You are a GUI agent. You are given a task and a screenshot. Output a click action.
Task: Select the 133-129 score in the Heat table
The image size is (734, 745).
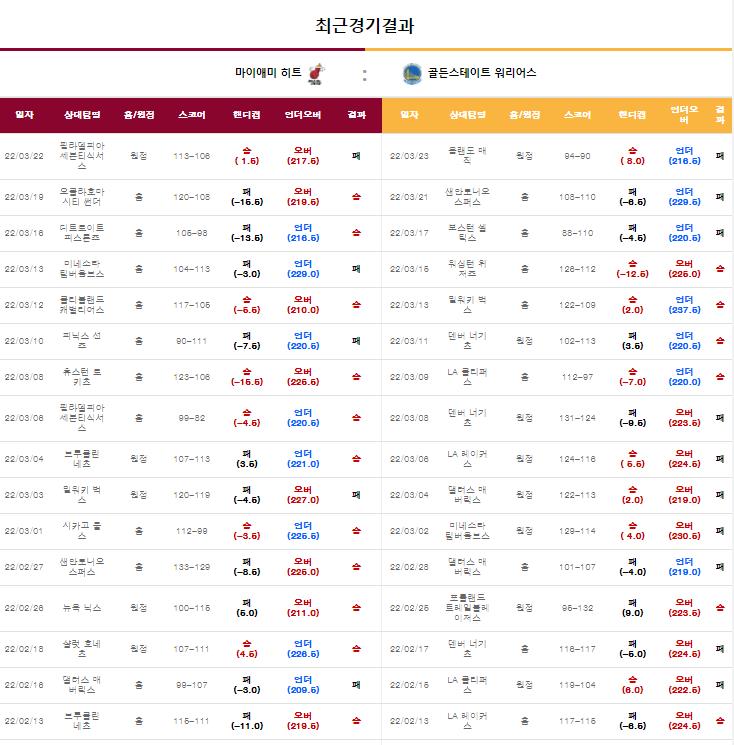[x=191, y=567]
